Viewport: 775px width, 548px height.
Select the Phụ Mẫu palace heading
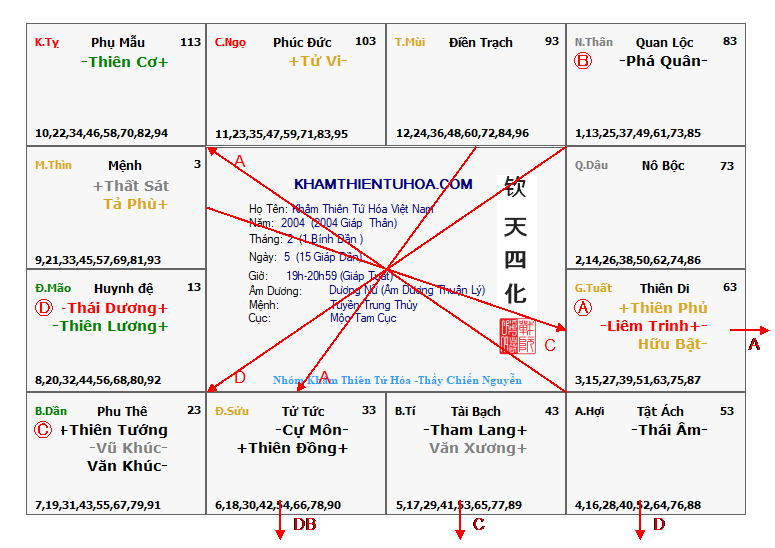click(x=118, y=42)
